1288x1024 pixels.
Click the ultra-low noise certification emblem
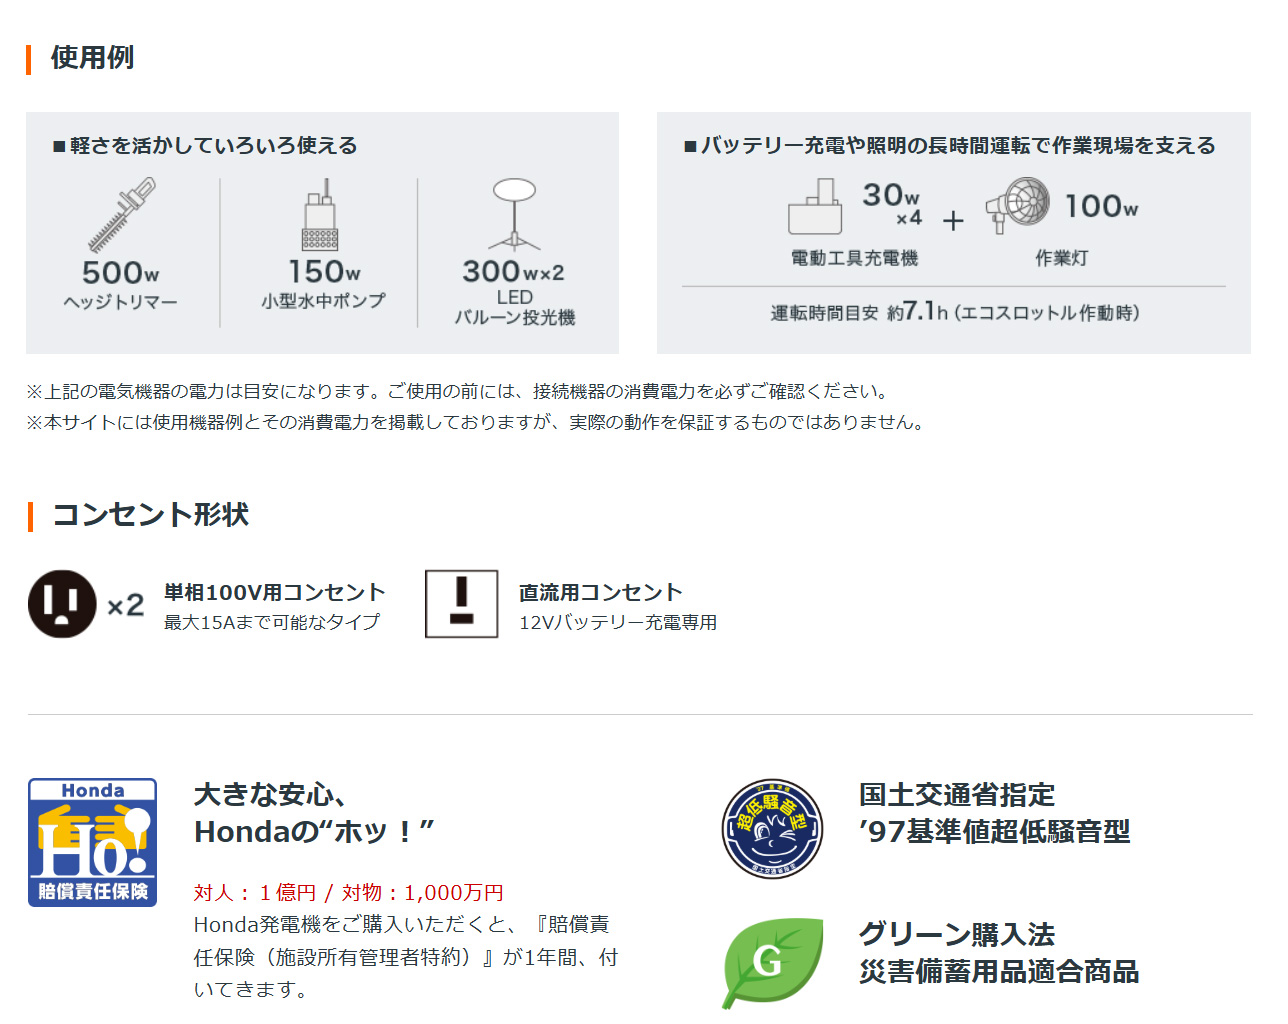click(x=772, y=829)
